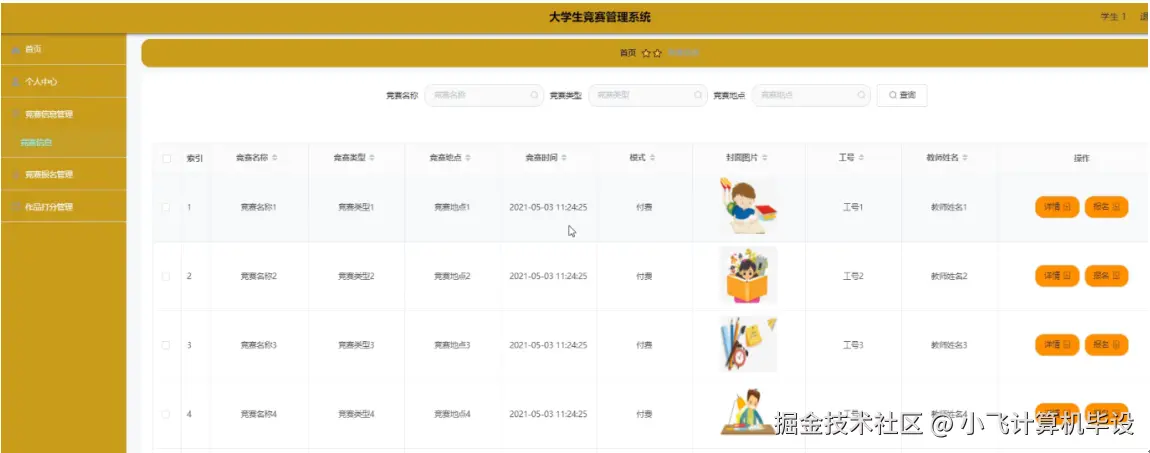Check the checkbox for row 1
Image resolution: width=1150 pixels, height=453 pixels.
pos(166,207)
